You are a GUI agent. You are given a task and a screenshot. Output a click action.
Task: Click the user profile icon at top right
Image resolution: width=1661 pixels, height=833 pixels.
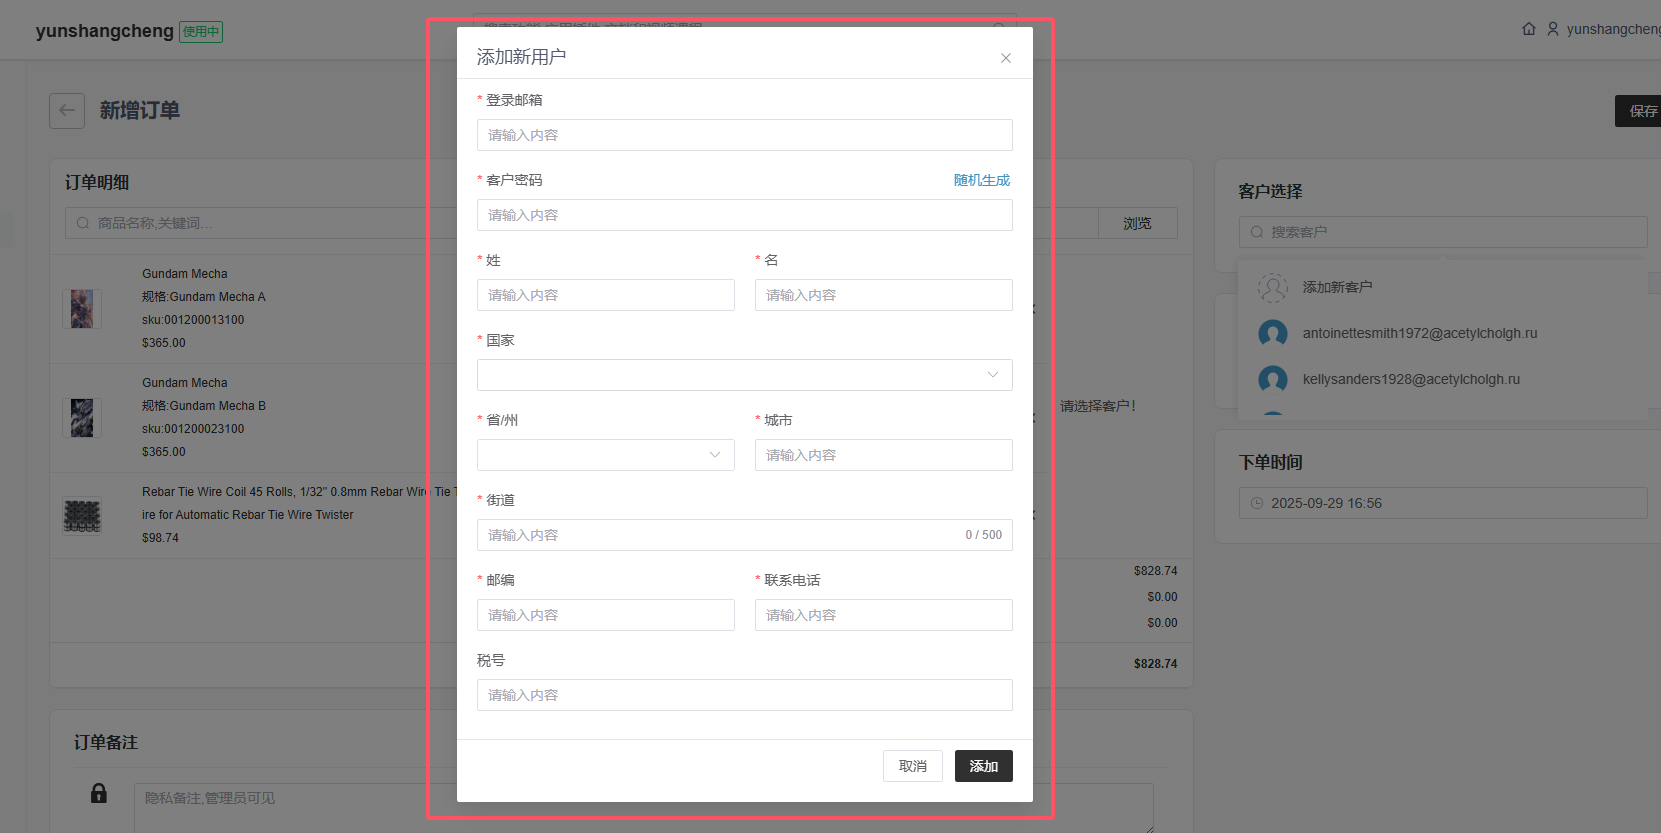click(x=1552, y=29)
